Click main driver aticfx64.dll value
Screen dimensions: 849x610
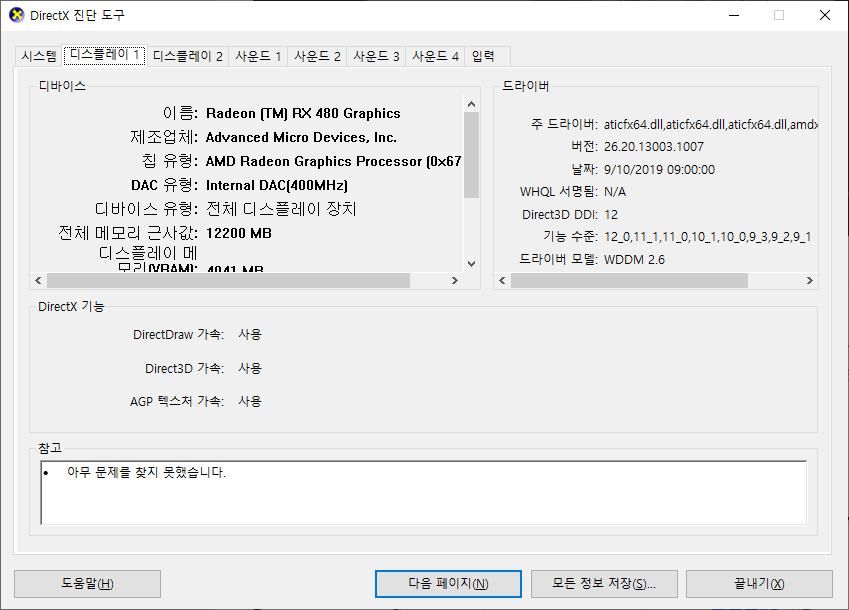tap(710, 124)
